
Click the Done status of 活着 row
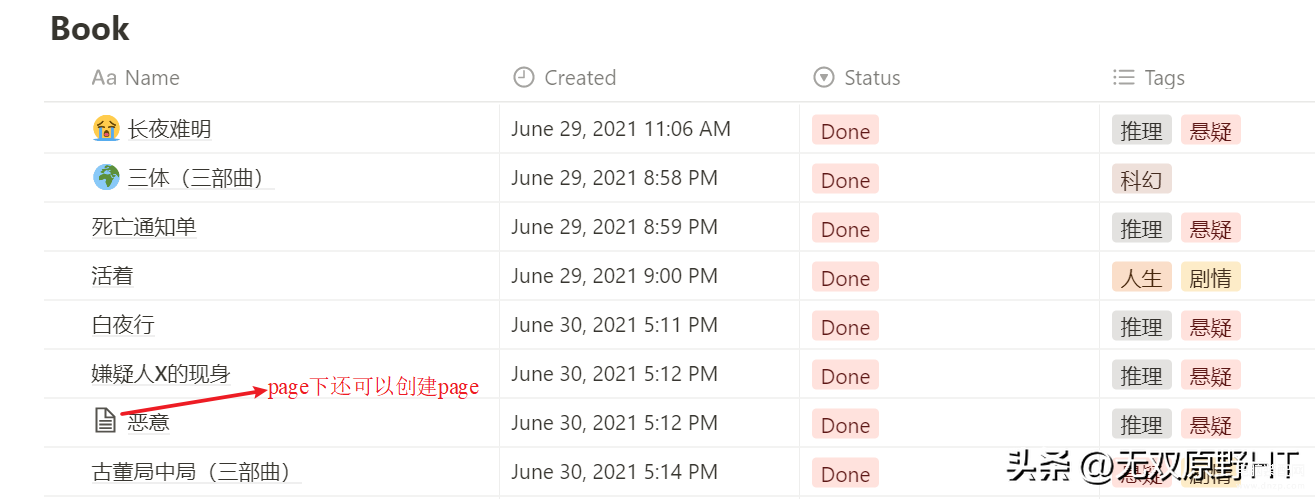pyautogui.click(x=845, y=278)
